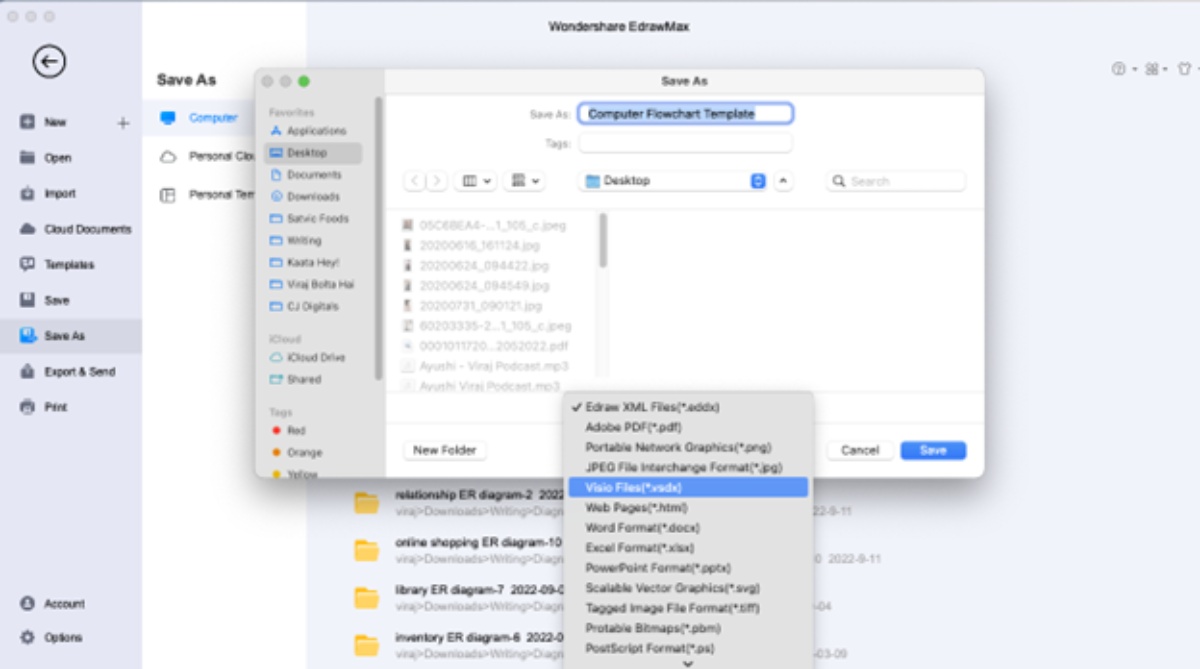Screen dimensions: 1200x669
Task: Click the New Folder button
Action: tap(445, 450)
